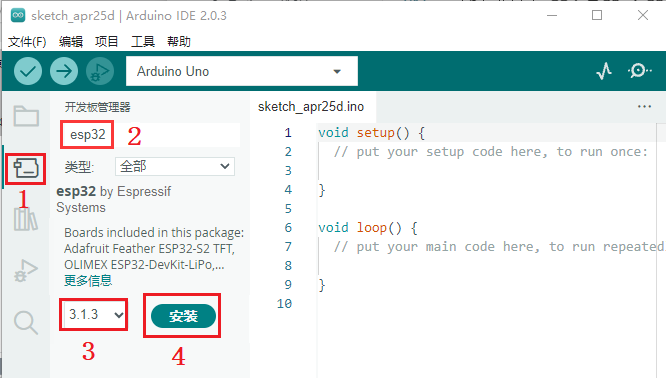Click line number 10 in gutter
This screenshot has height=378, width=666.
[285, 304]
